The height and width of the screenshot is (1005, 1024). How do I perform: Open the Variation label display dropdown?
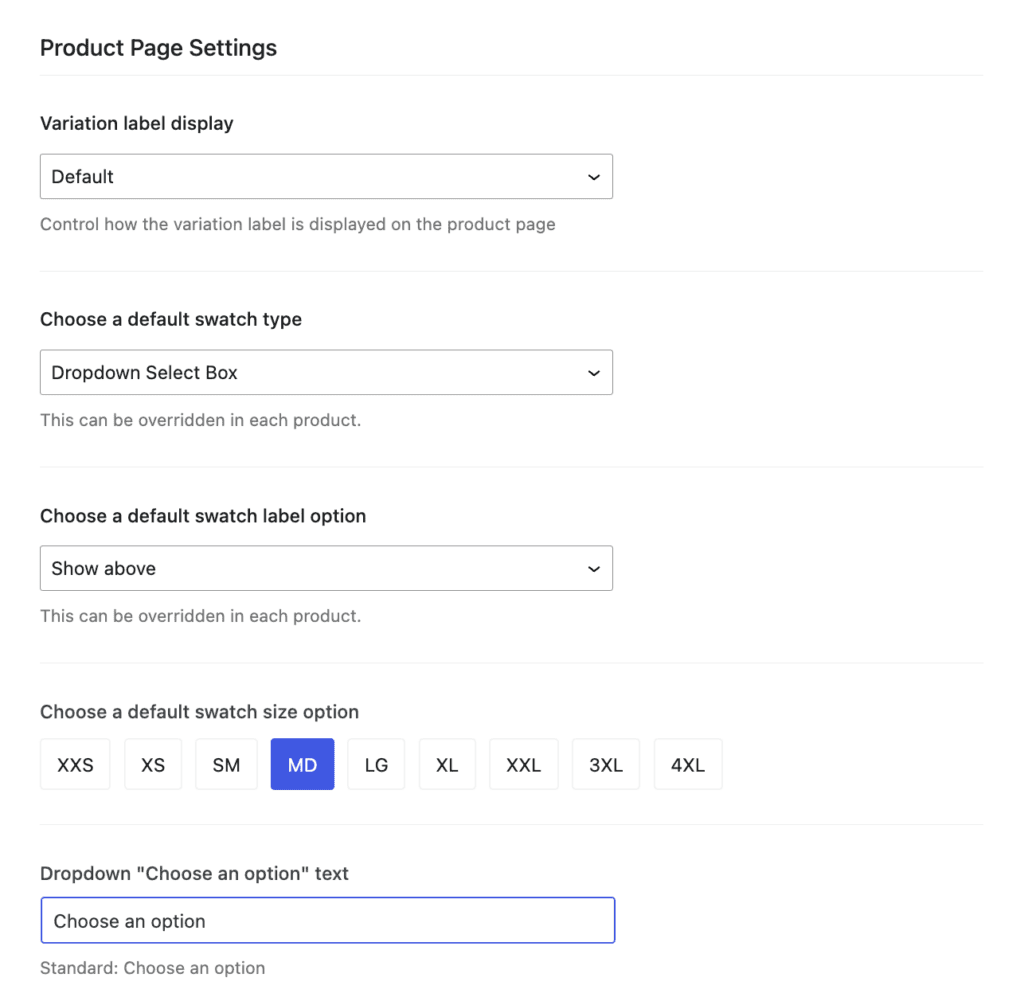[326, 176]
